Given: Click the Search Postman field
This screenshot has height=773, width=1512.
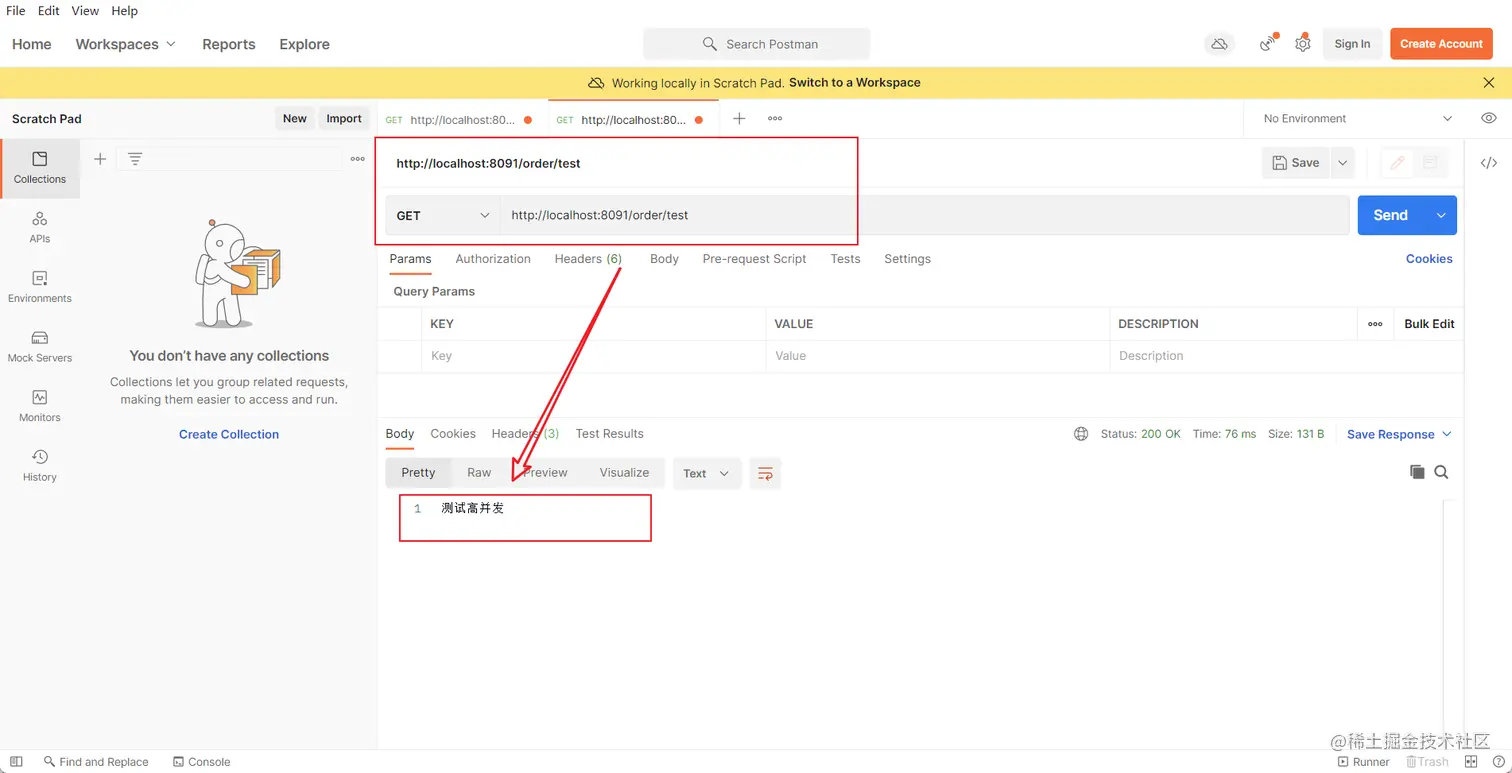Looking at the screenshot, I should point(757,44).
